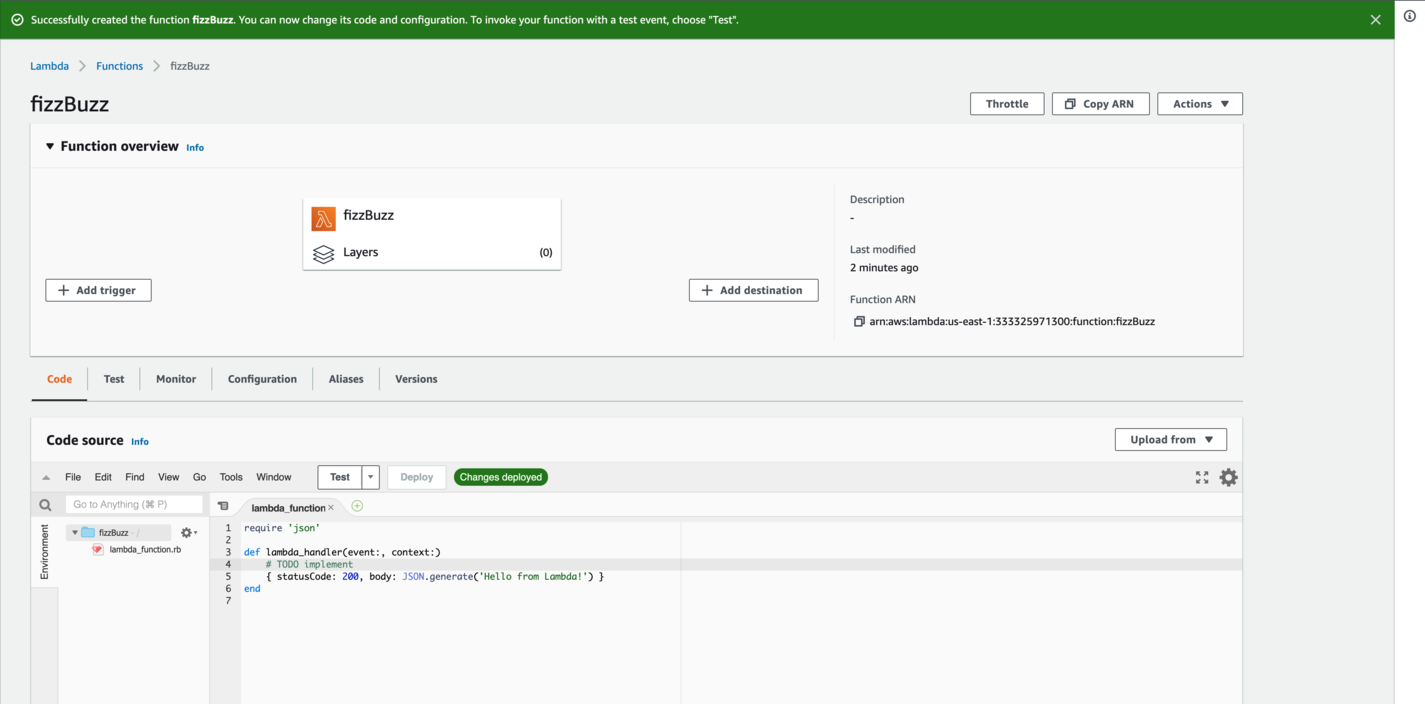Click the gear icon next to the fizzBuzz folder
The height and width of the screenshot is (704, 1425).
[186, 532]
